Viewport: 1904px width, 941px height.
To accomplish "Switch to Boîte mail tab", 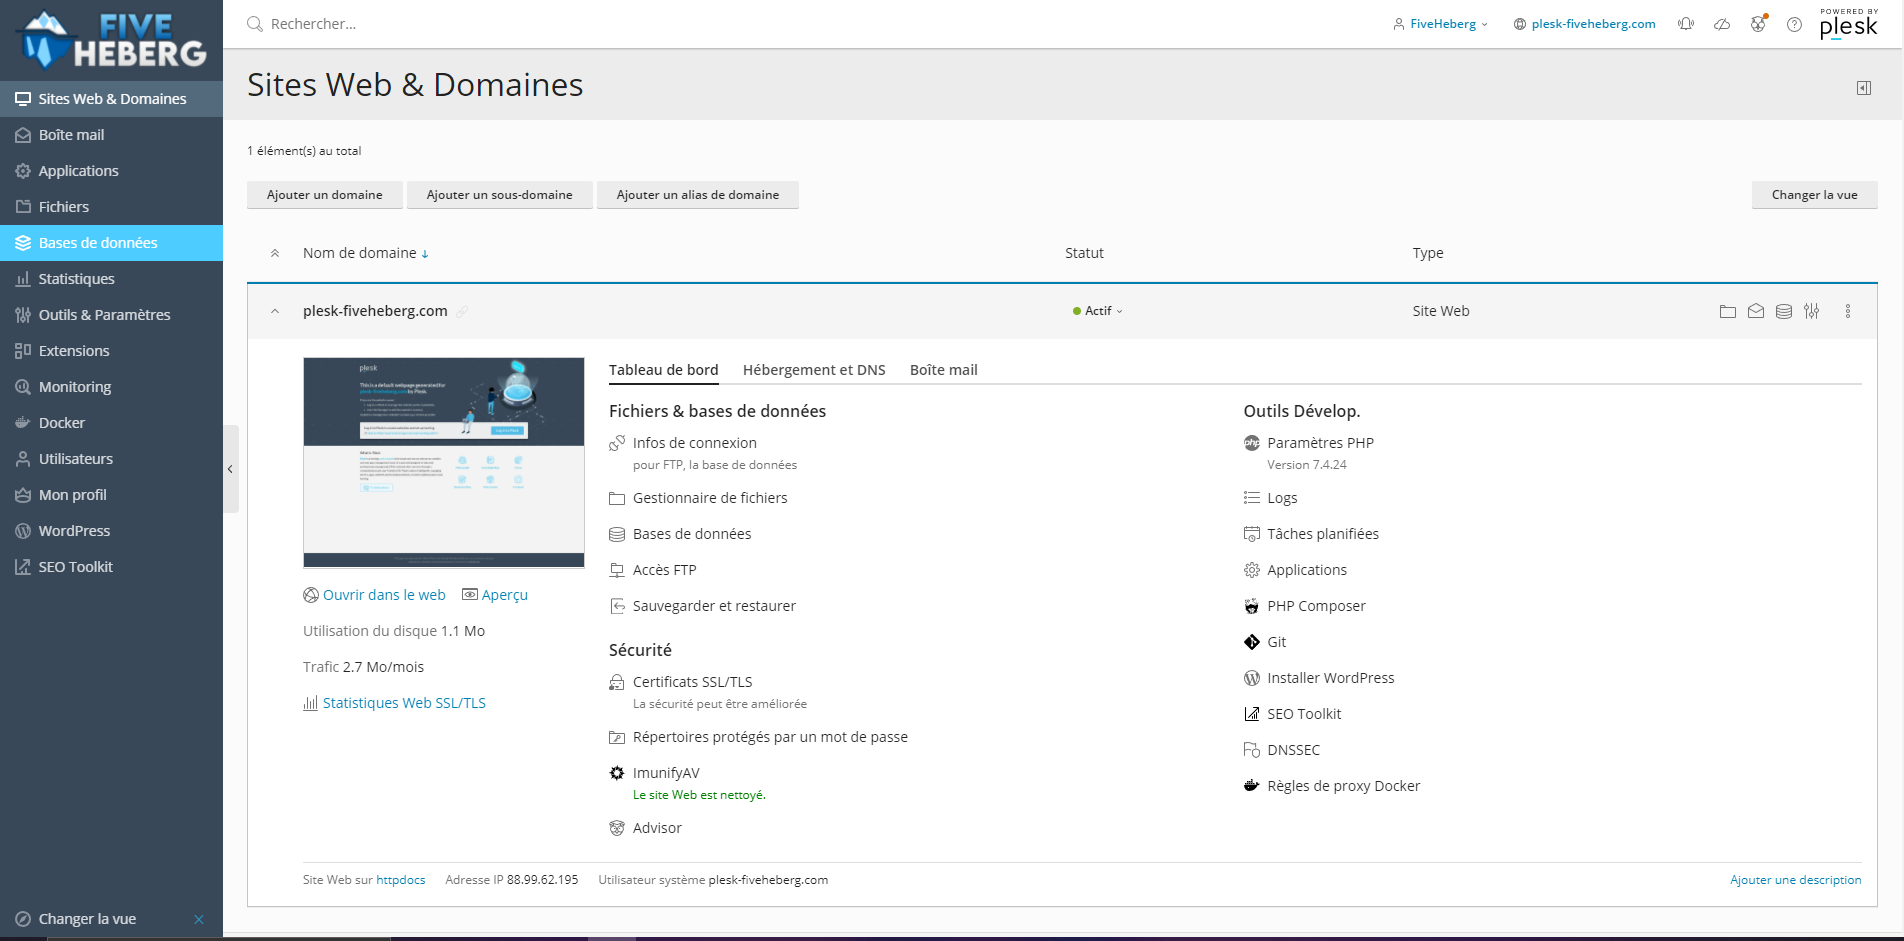I will (x=944, y=370).
